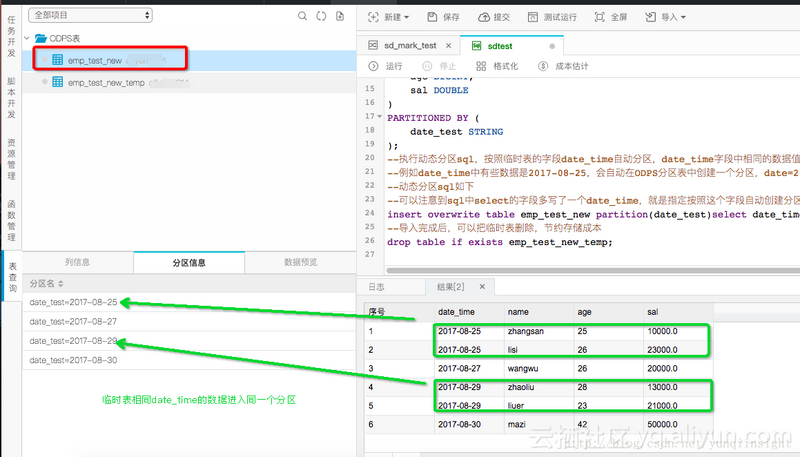Click the sdtest tab file icon
This screenshot has width=800, height=457.
click(476, 46)
